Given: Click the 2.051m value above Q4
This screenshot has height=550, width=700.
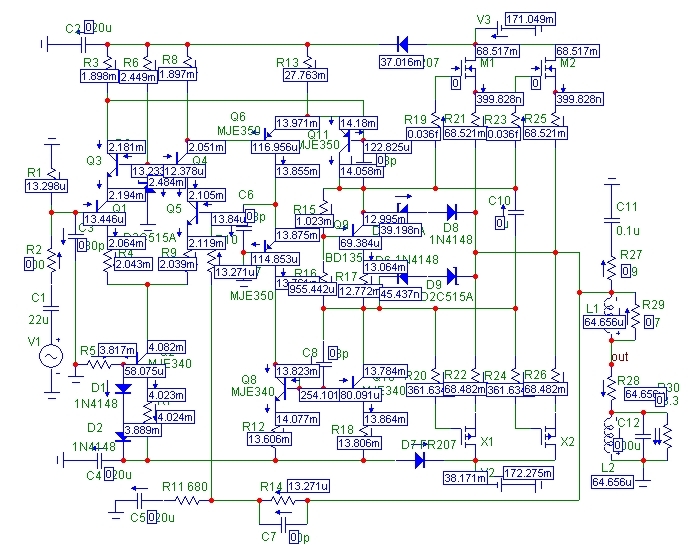Looking at the screenshot, I should [x=206, y=147].
